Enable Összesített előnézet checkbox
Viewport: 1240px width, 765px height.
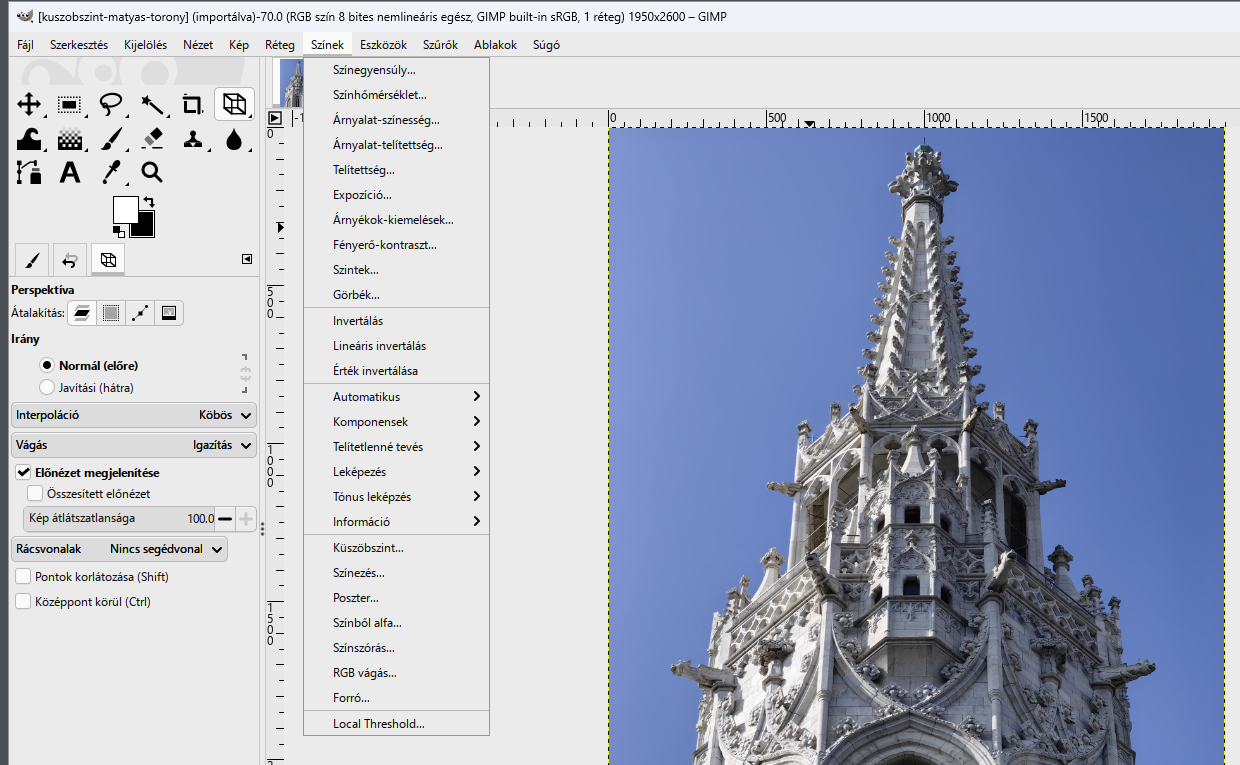35,493
